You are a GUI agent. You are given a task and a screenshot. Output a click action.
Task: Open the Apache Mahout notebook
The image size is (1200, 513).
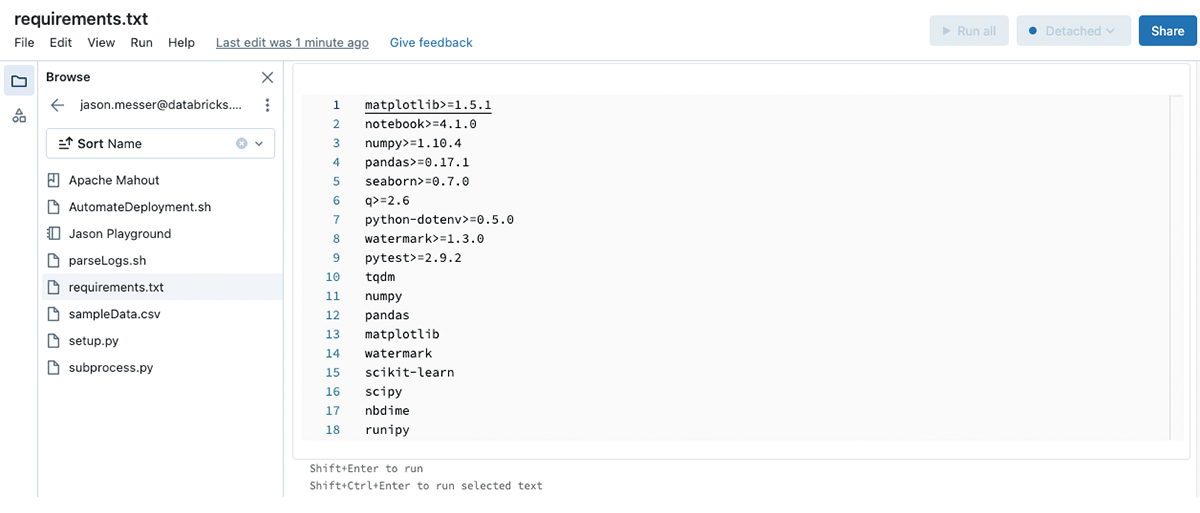114,180
